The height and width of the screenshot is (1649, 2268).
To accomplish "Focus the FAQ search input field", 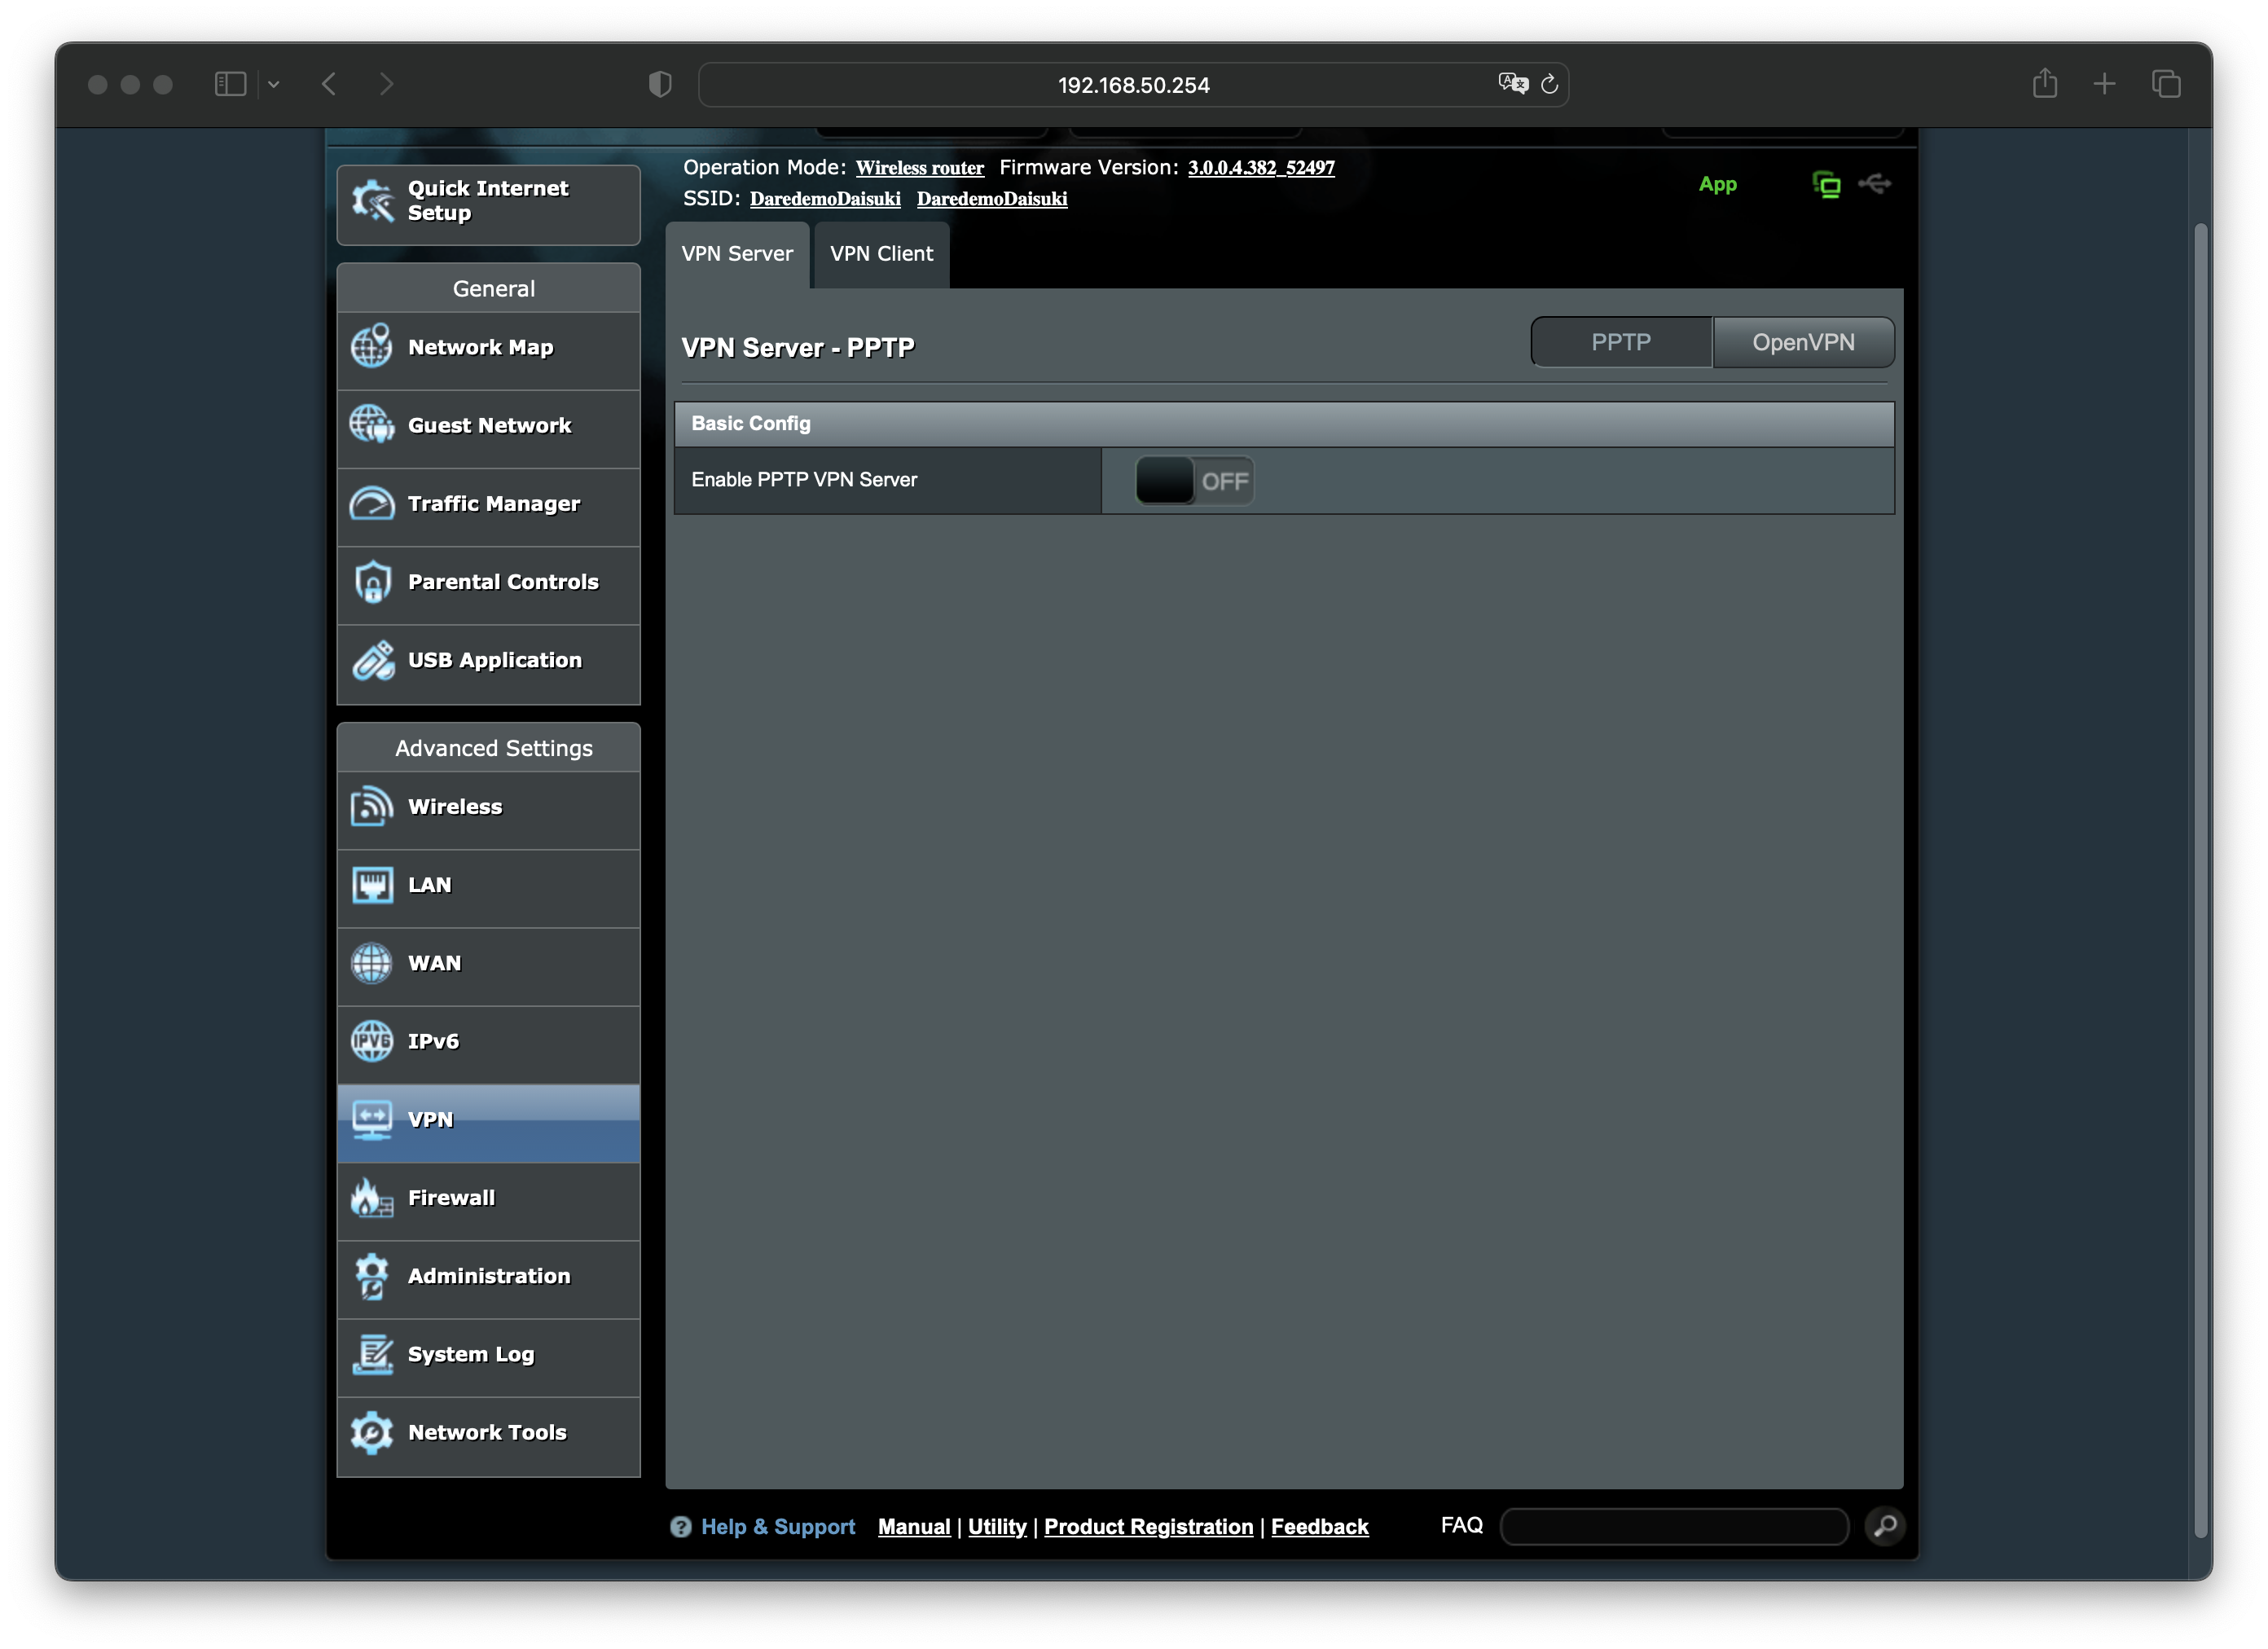I will coord(1673,1526).
